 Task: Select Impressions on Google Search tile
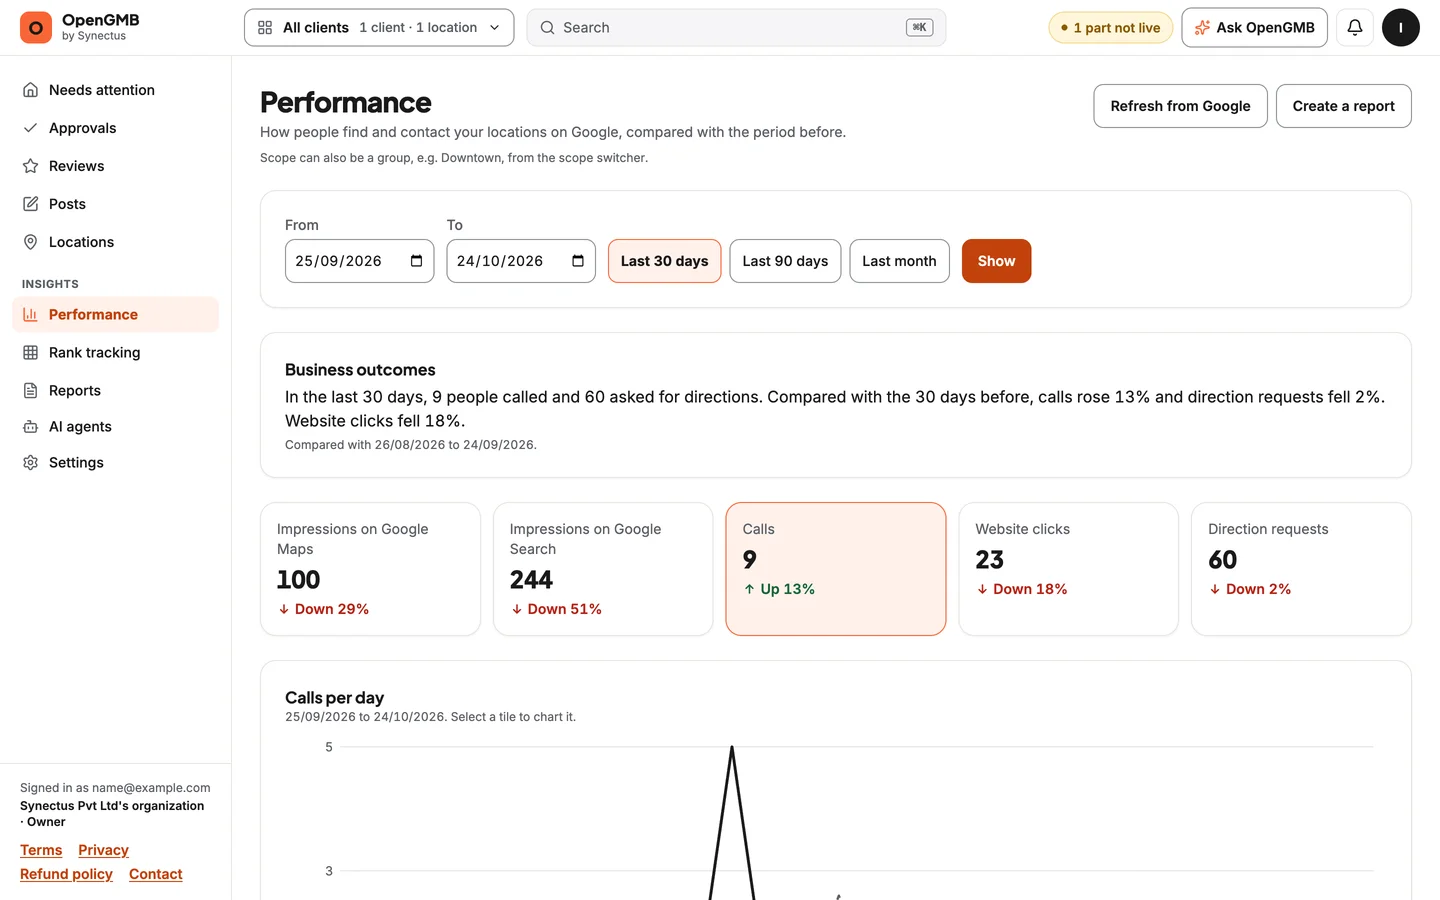[603, 569]
